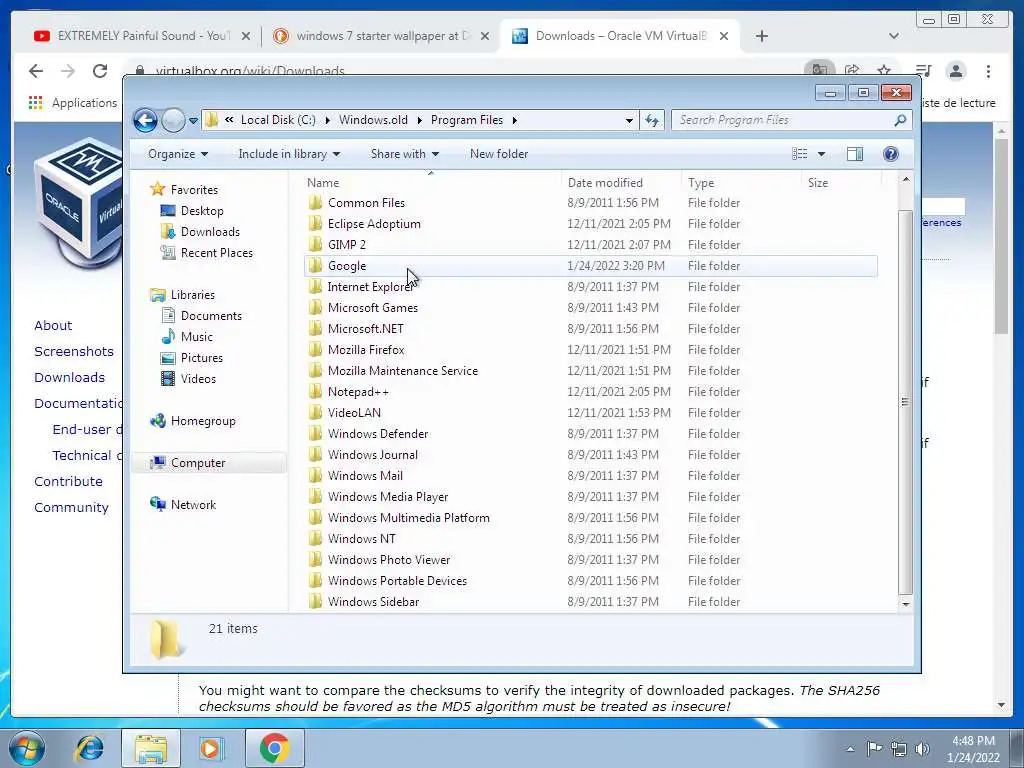Switch to the EXTREMELY Painful Sound YouTube tab
The image size is (1024, 768).
click(x=142, y=36)
